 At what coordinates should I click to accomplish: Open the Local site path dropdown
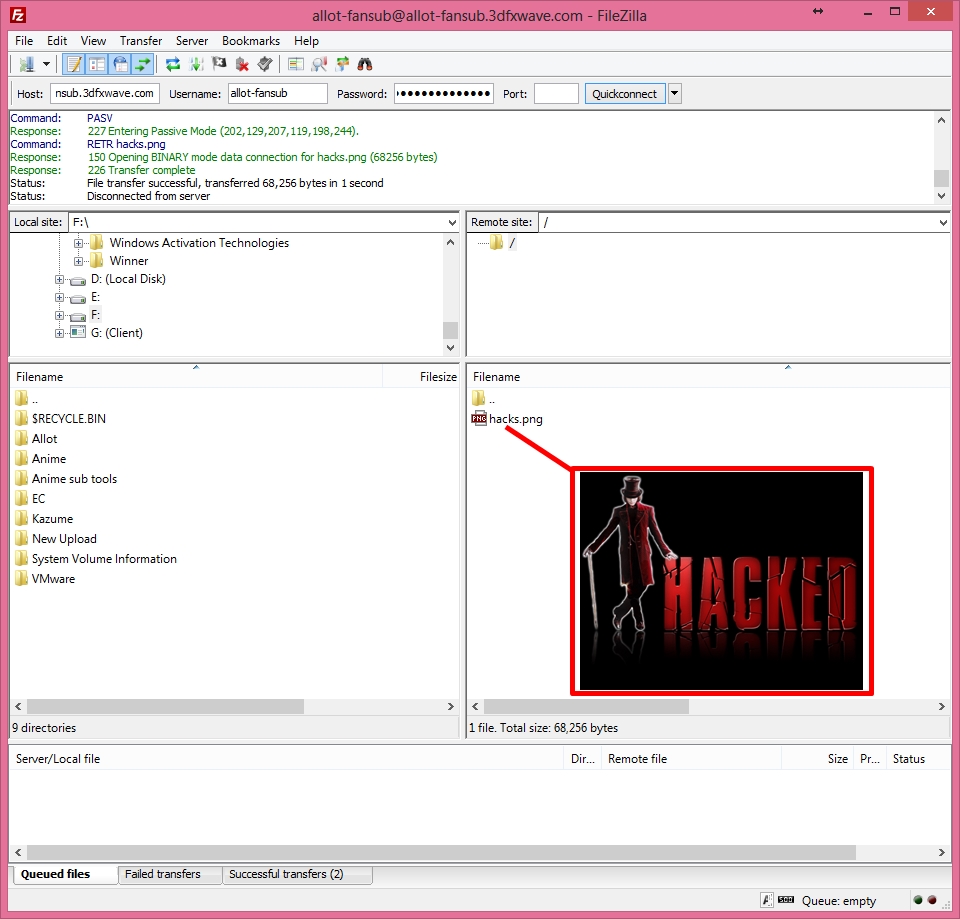pos(452,223)
